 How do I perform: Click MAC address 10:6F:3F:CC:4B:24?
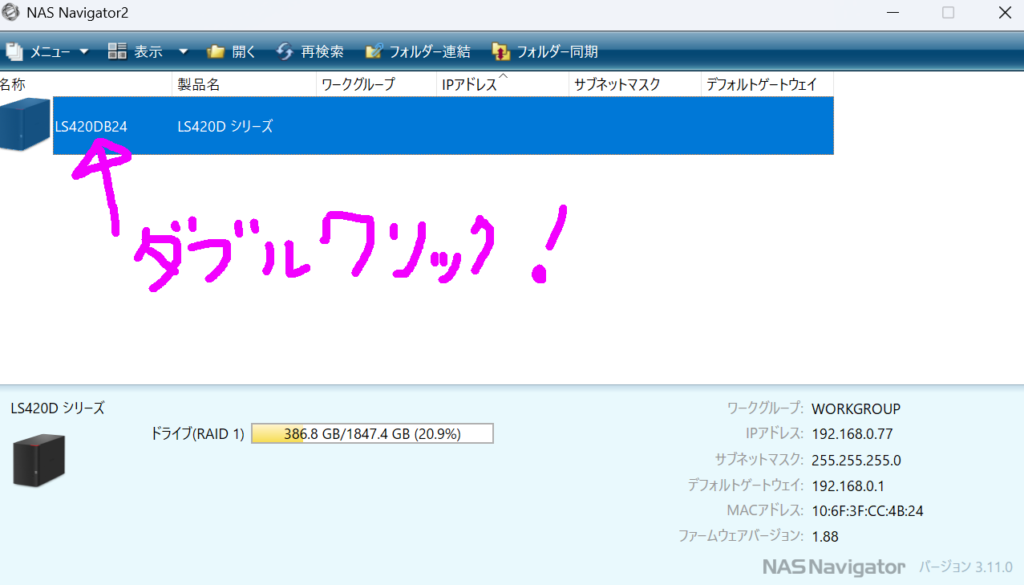tap(867, 511)
